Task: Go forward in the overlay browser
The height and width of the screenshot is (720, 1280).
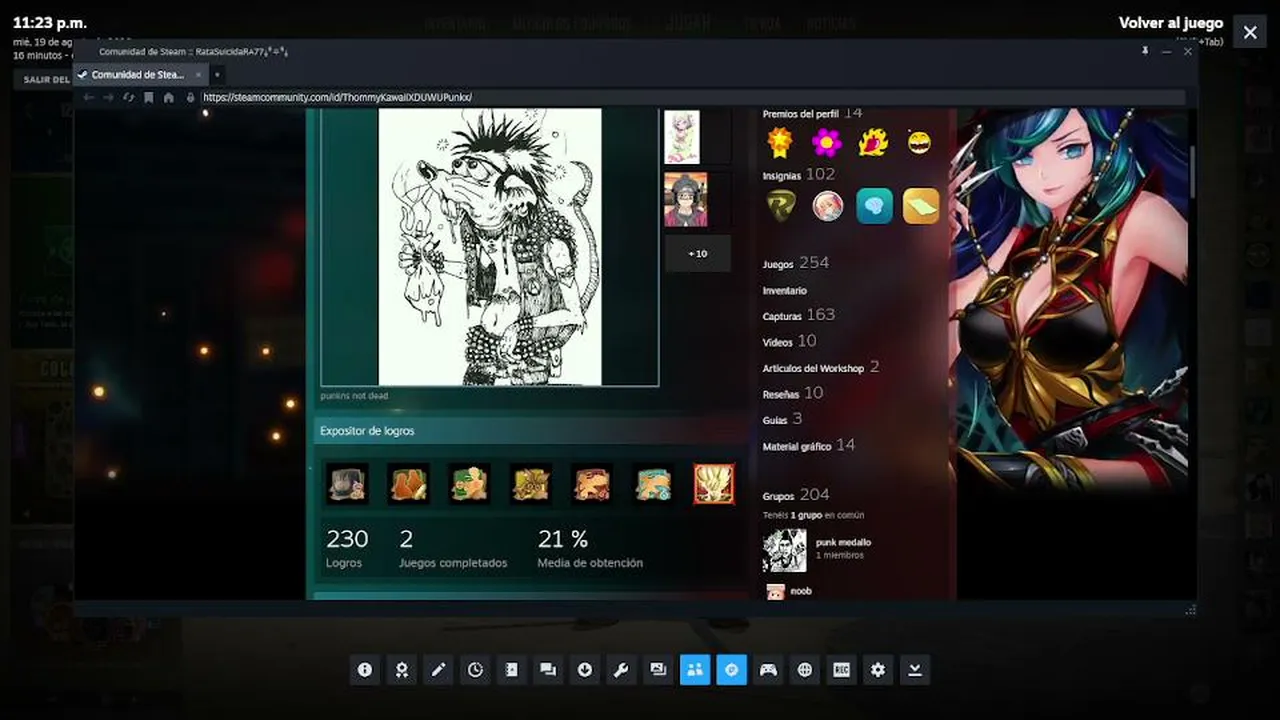Action: [x=108, y=97]
